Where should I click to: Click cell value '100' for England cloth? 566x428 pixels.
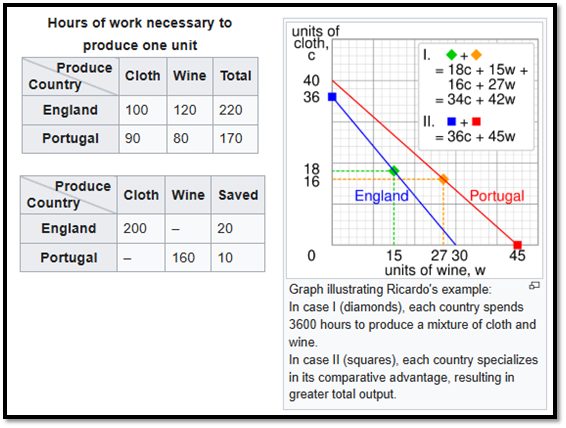136,110
